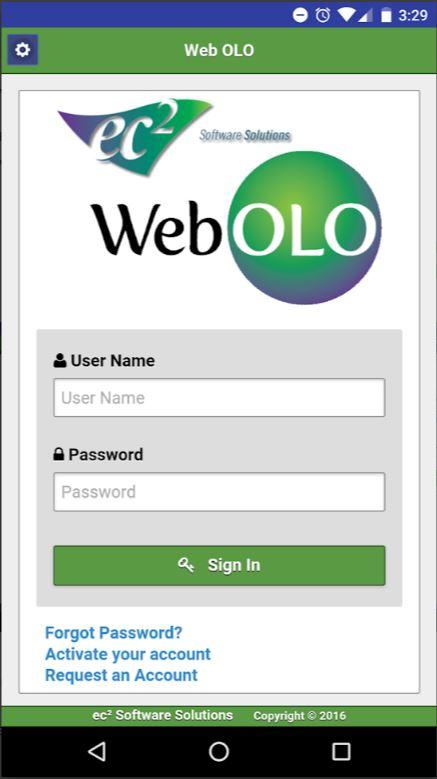Viewport: 437px width, 779px height.
Task: Tap the battery status icon
Action: (x=386, y=15)
